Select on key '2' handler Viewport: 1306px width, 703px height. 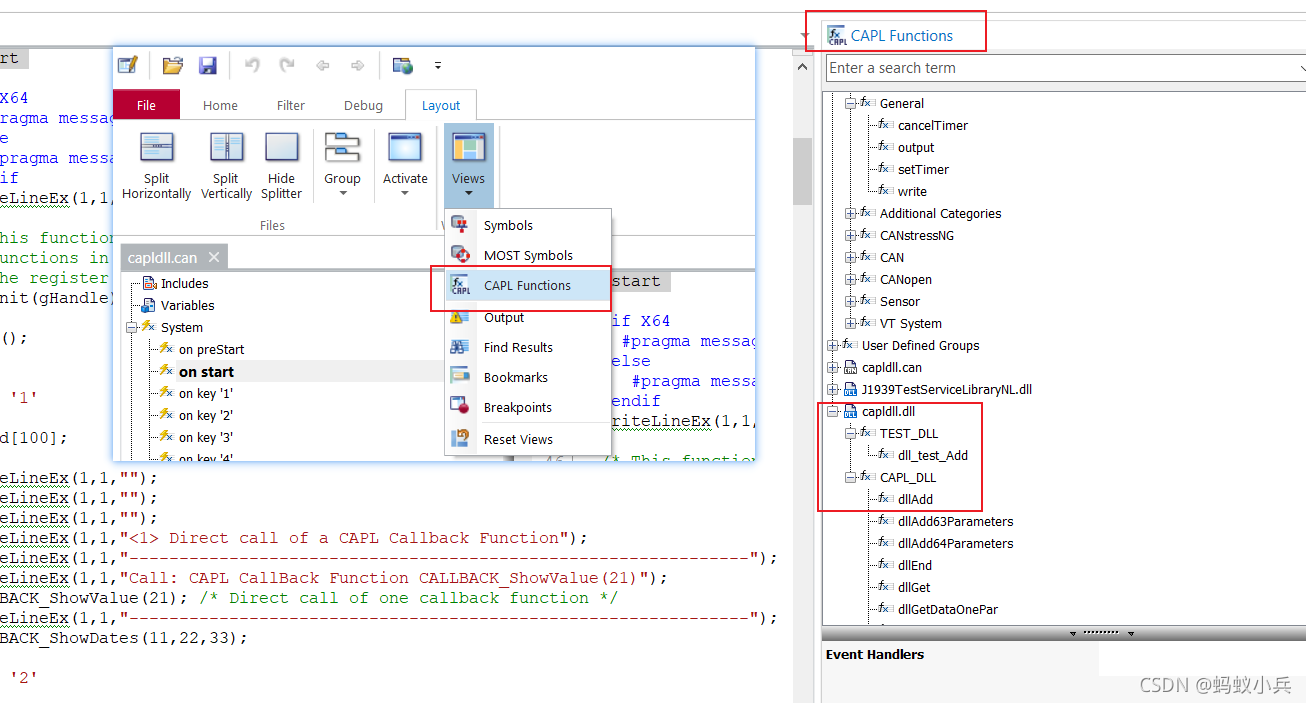tap(206, 415)
